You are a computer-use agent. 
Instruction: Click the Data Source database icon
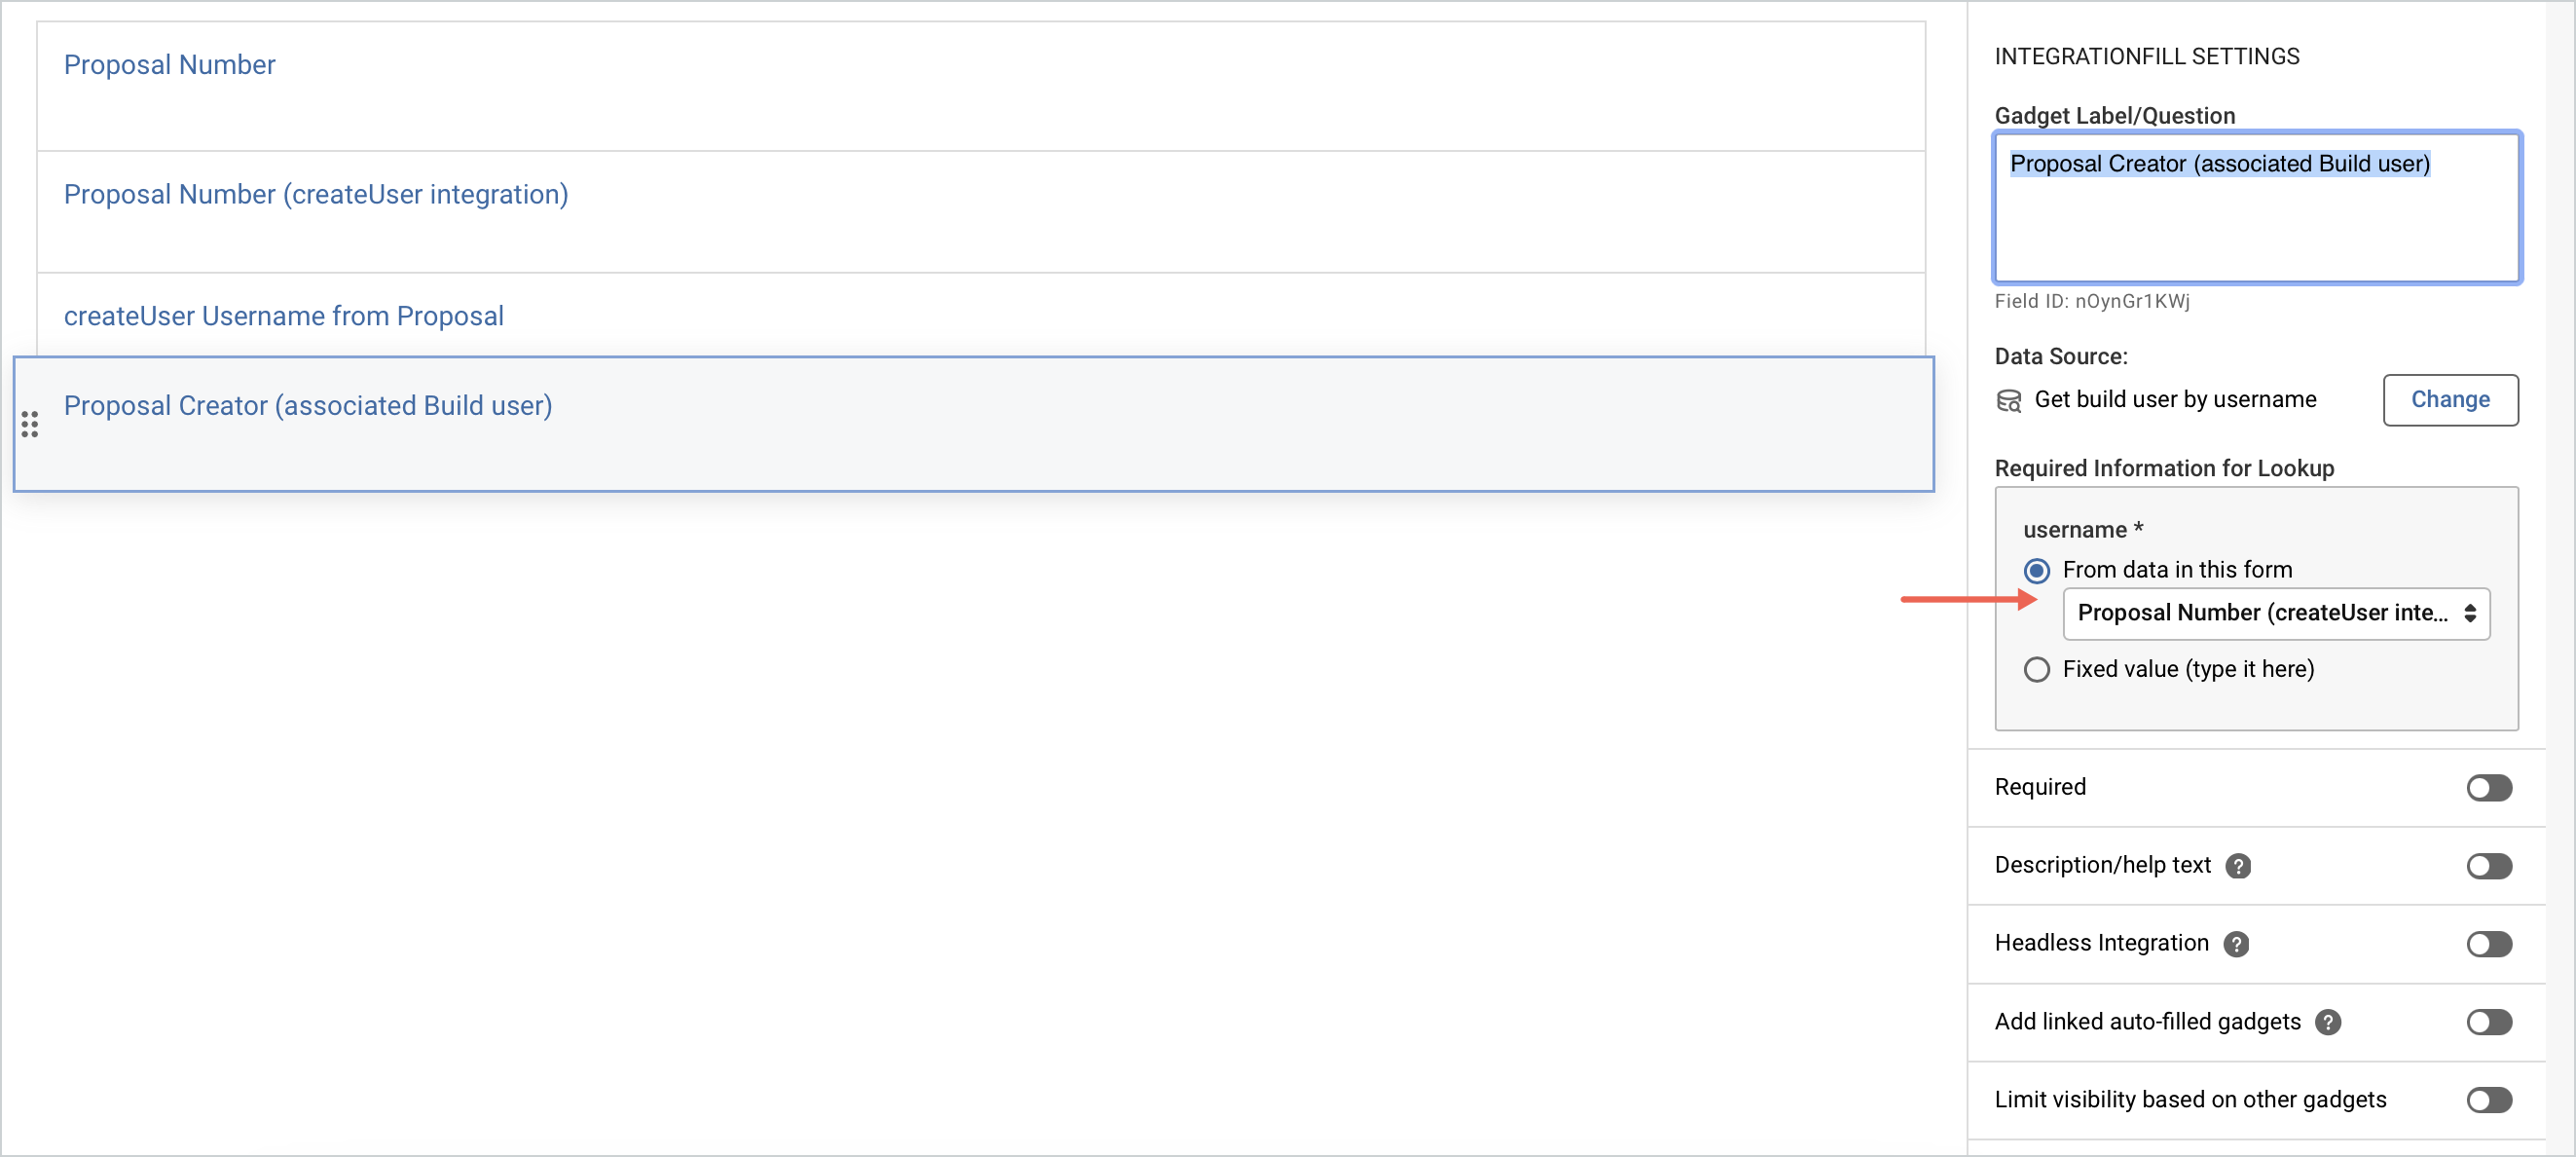pos(2008,400)
